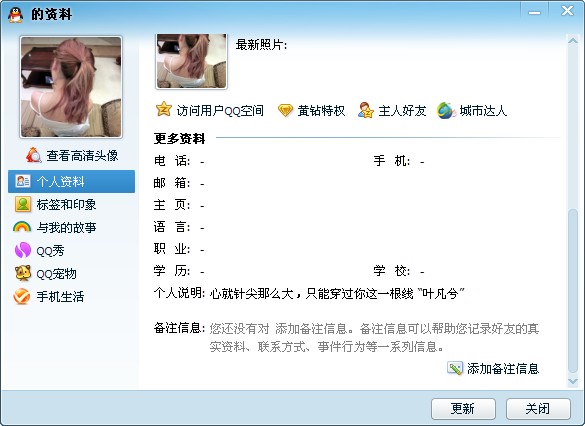The image size is (585, 426).
Task: Click the 添加备注信息 pencil icon
Action: (x=455, y=369)
